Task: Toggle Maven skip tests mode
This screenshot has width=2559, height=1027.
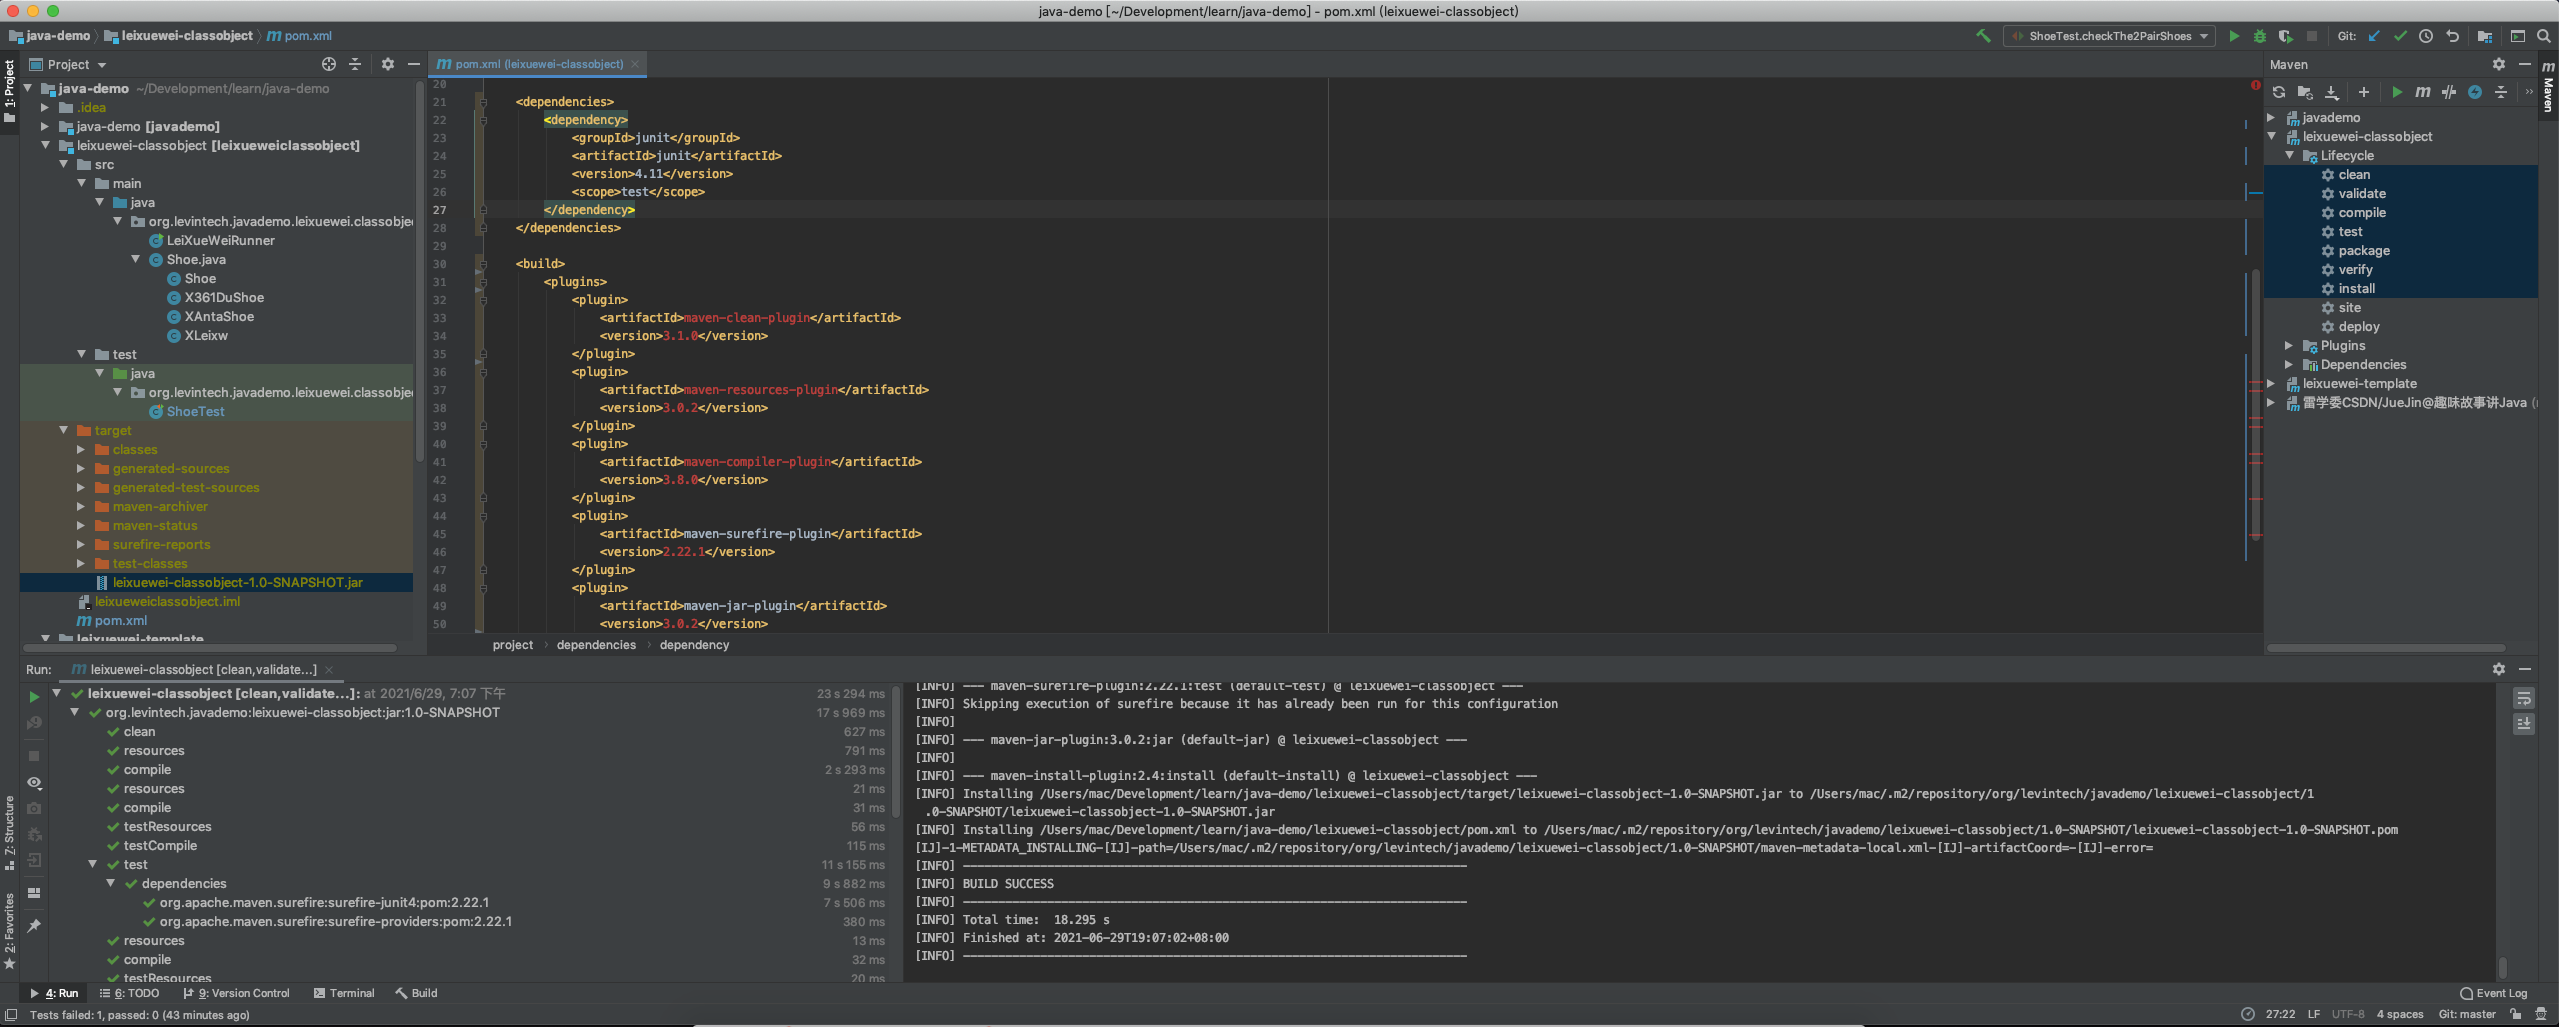Action: point(2475,92)
